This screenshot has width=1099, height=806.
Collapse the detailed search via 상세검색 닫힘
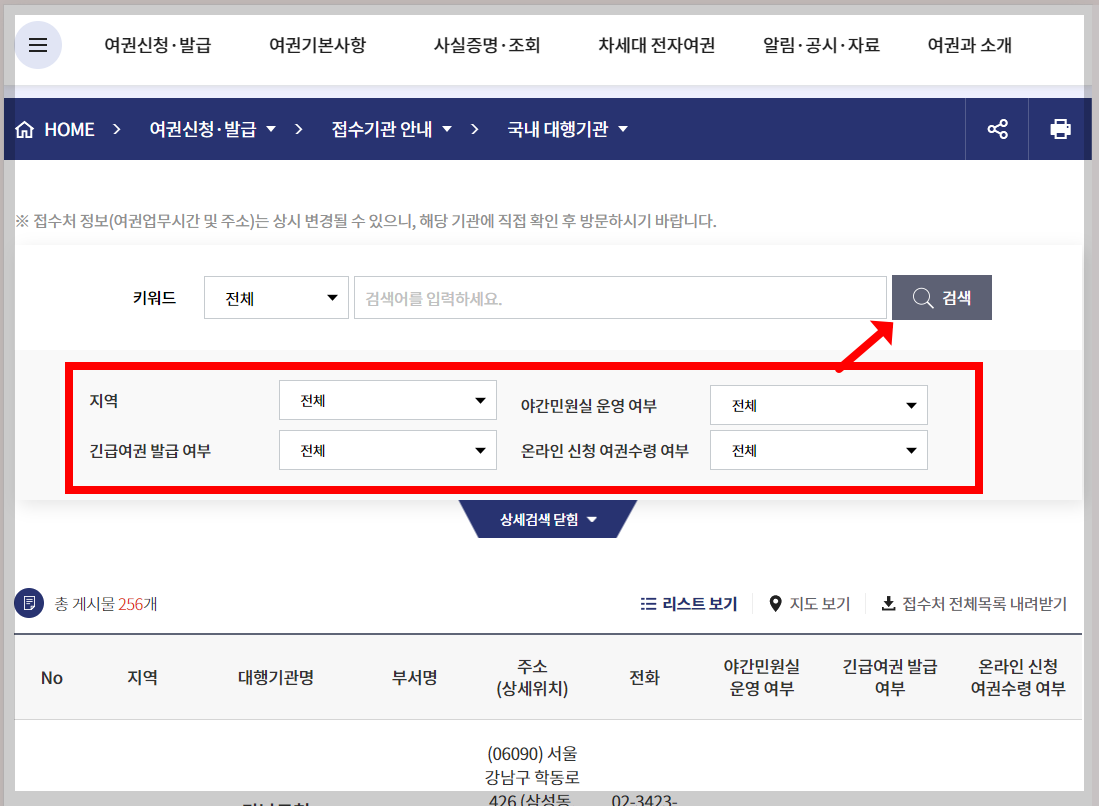tap(548, 519)
